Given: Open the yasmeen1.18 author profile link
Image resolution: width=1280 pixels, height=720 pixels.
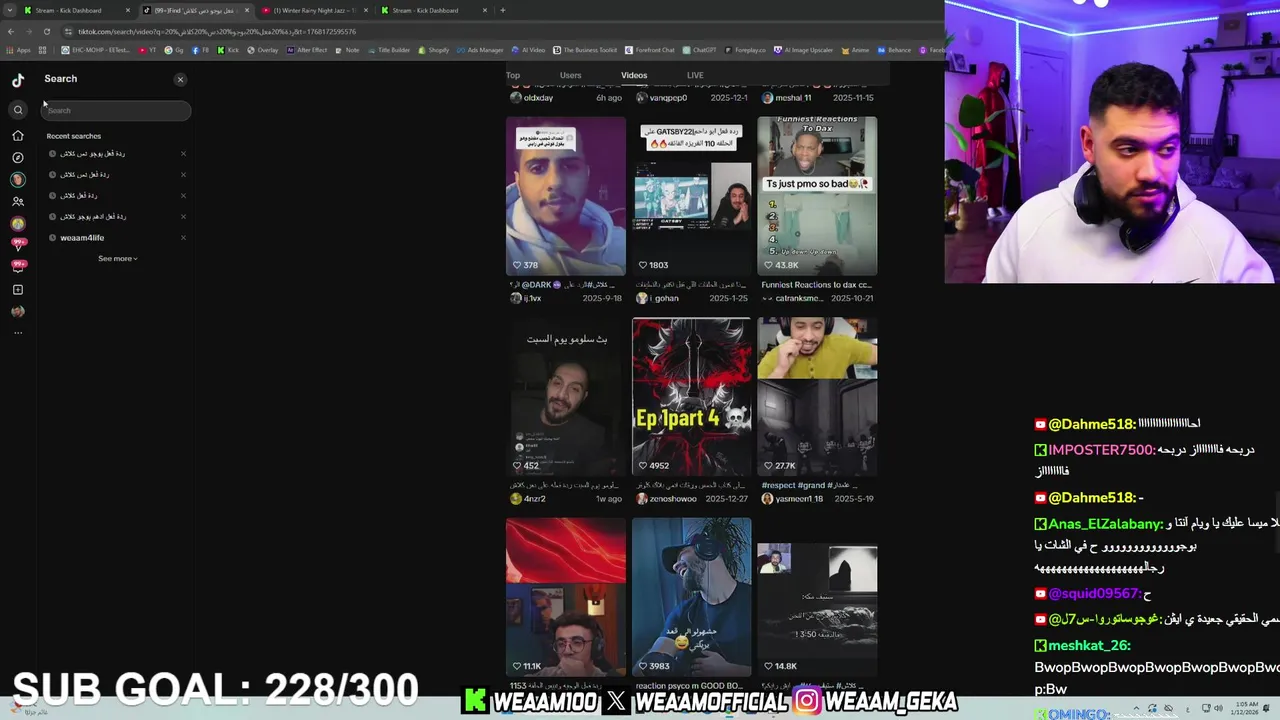Looking at the screenshot, I should coord(792,499).
